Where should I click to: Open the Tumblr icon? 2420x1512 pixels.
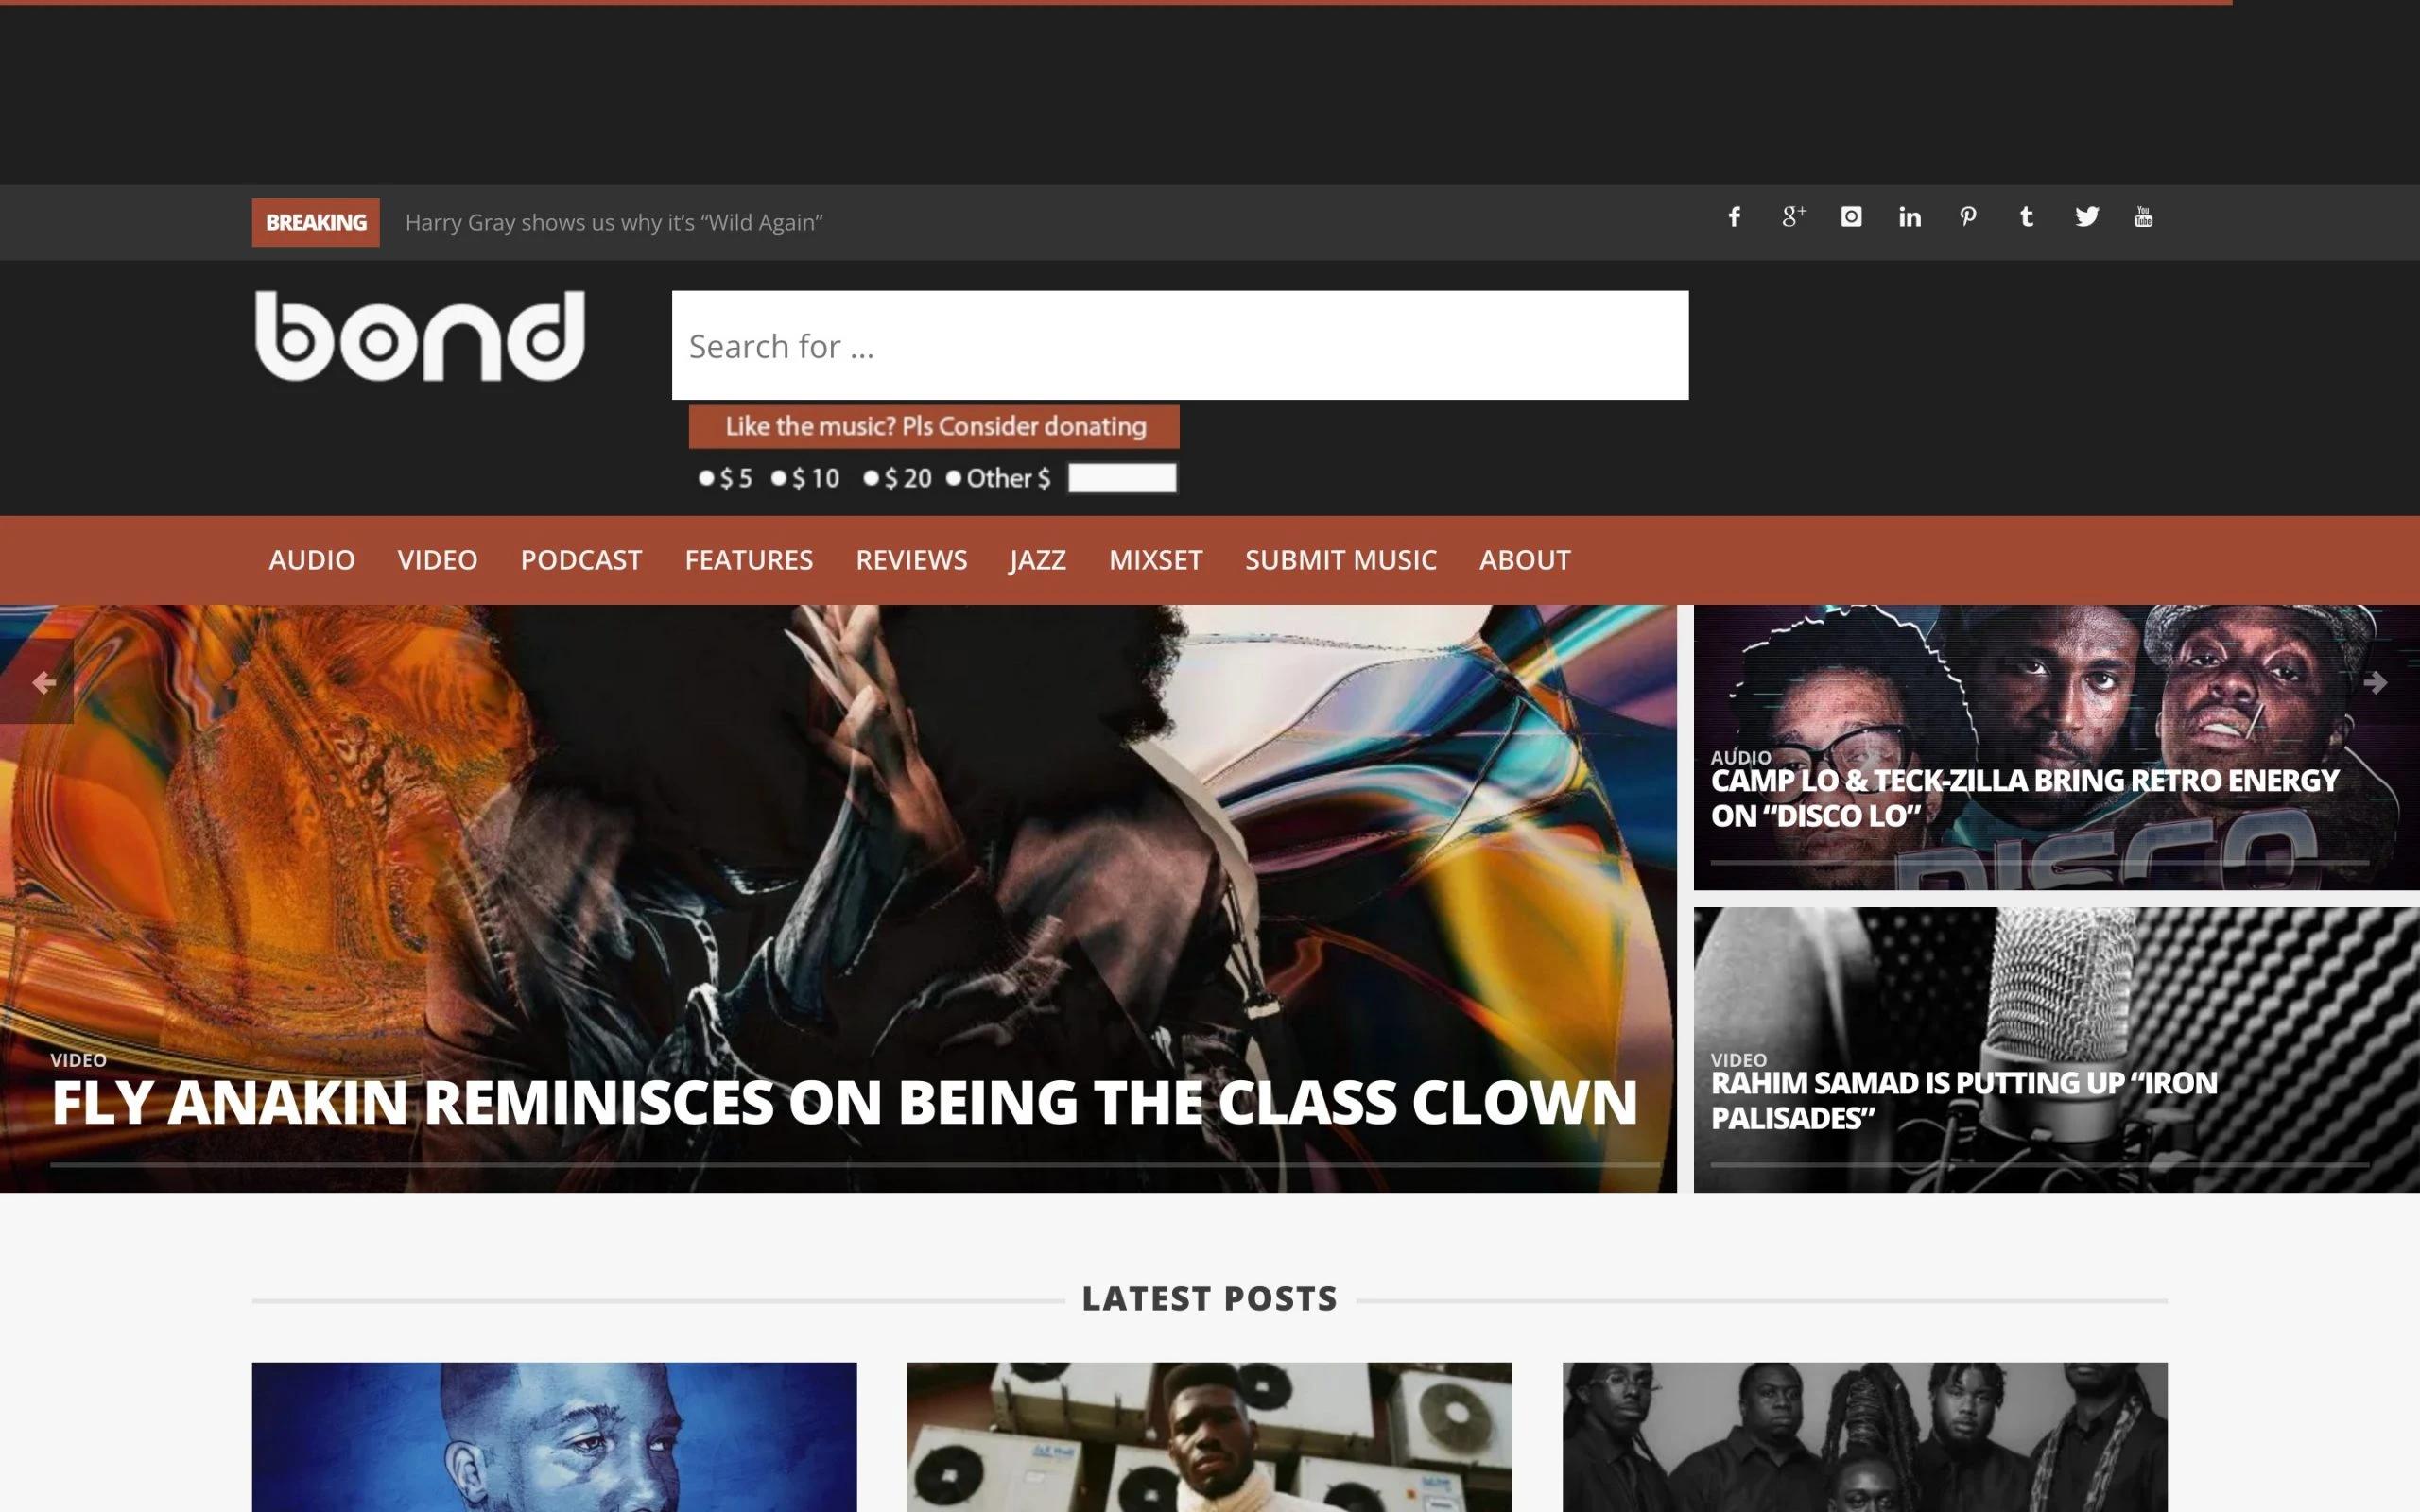2026,217
